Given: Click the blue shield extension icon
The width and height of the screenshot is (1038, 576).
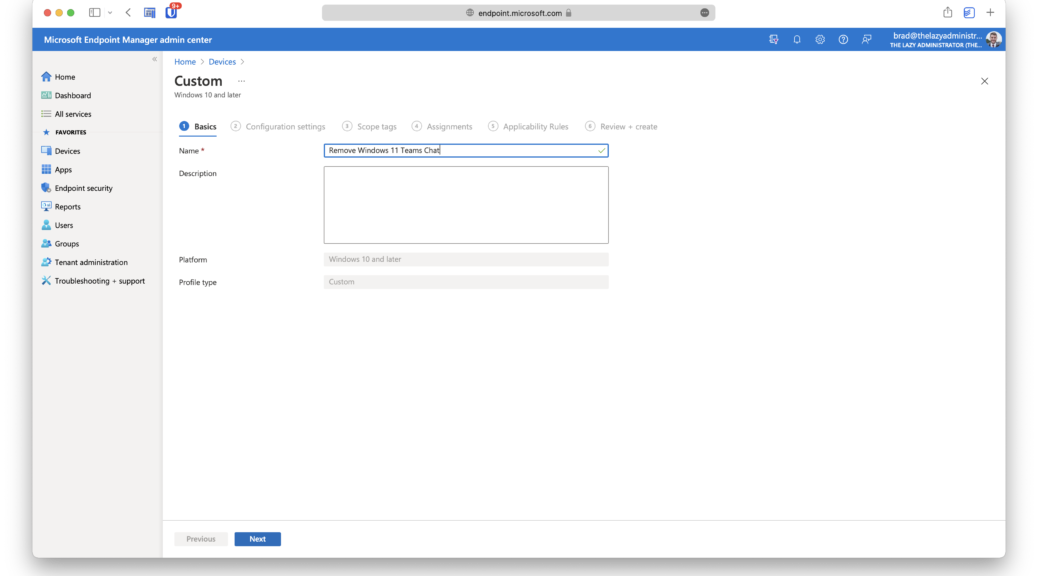Looking at the screenshot, I should (x=171, y=12).
